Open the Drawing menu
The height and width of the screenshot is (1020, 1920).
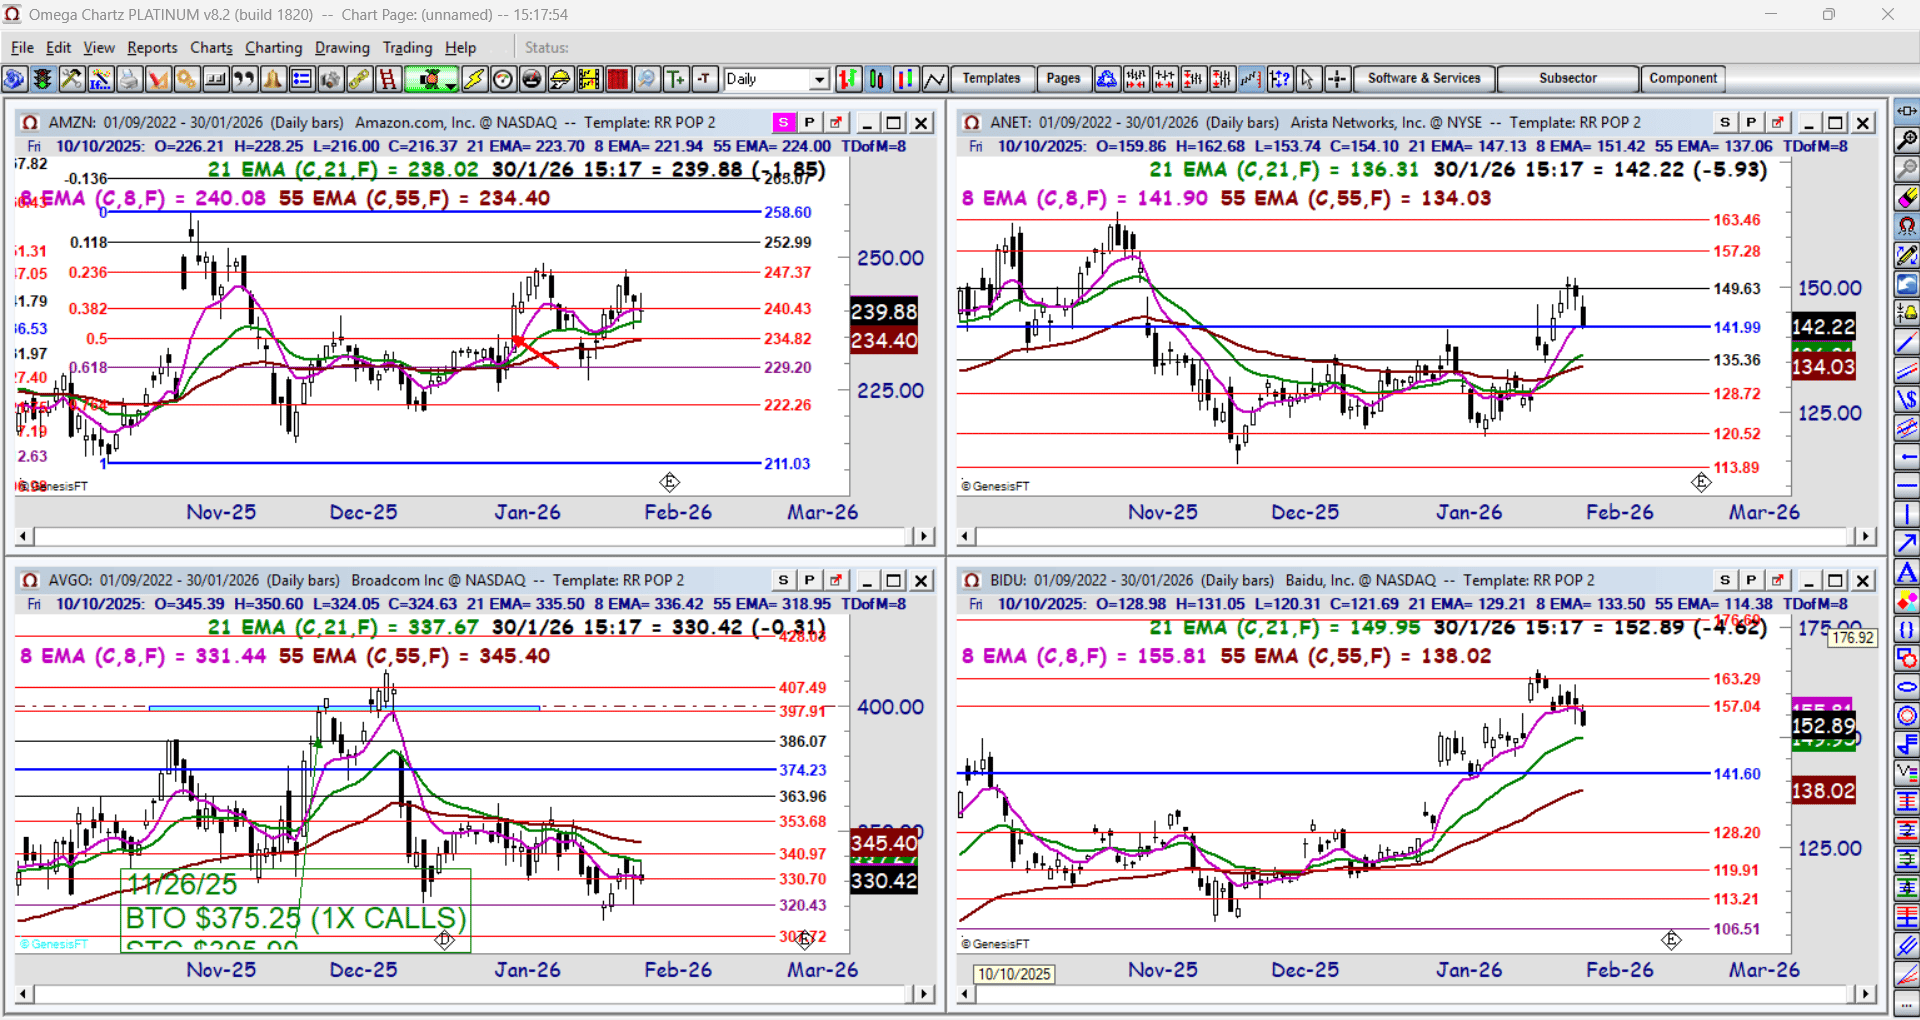click(x=342, y=47)
